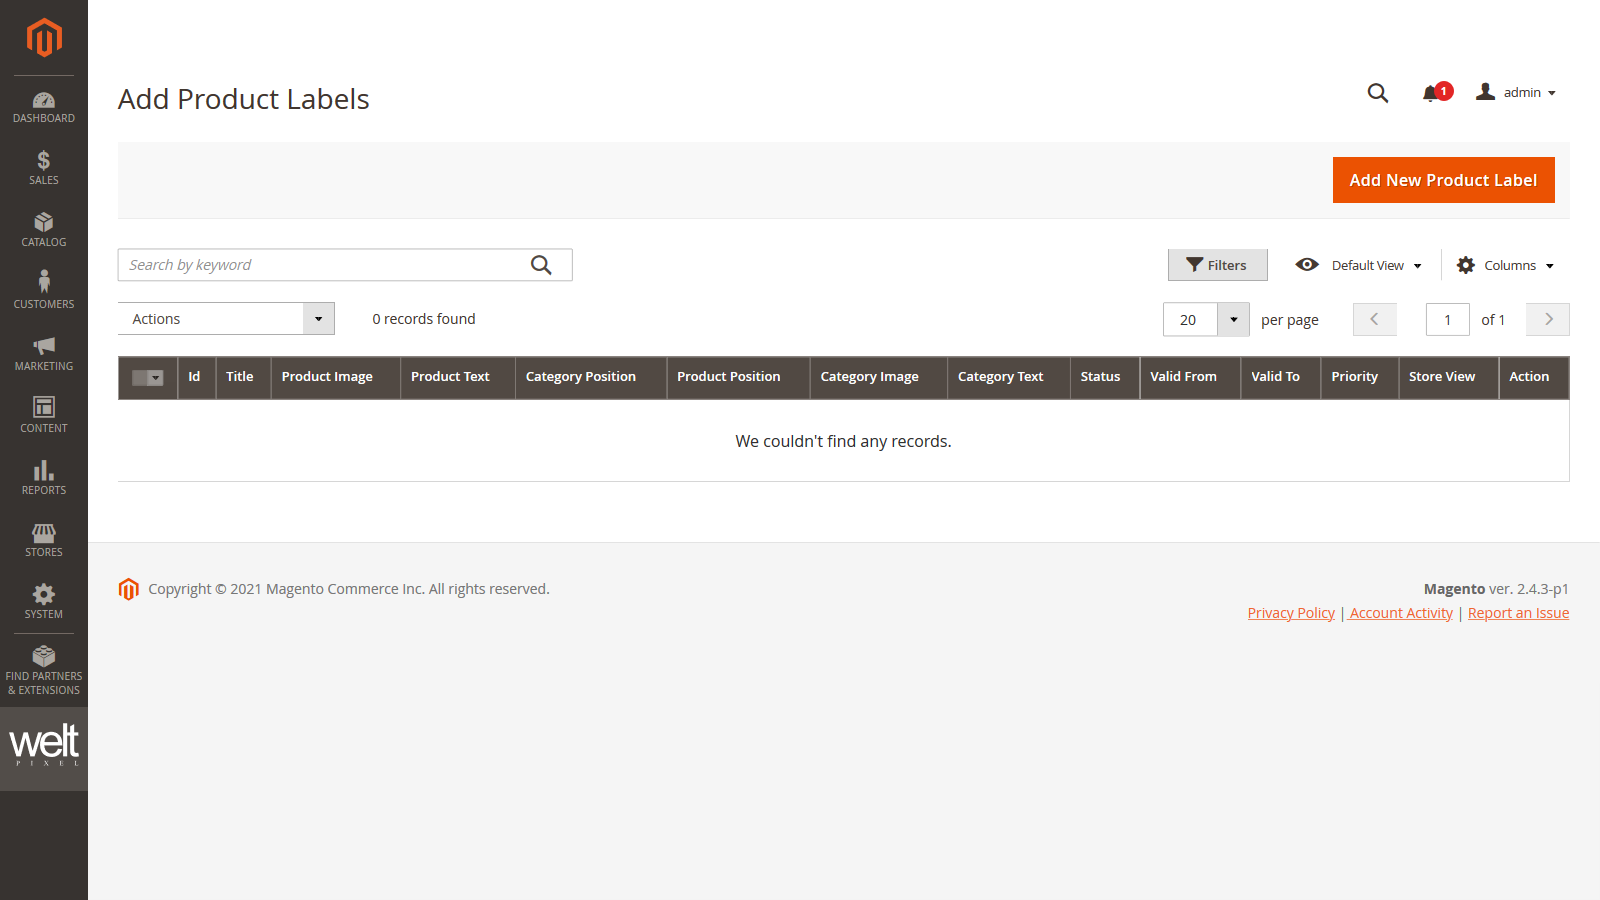Image resolution: width=1600 pixels, height=900 pixels.
Task: Toggle the select-all checkbox in grid header
Action: (140, 378)
